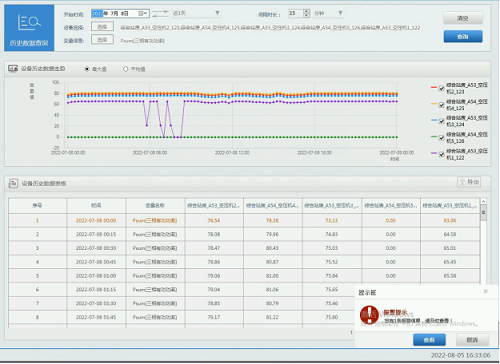Select the 最大值 radio option
This screenshot has height=364, width=500.
(87, 69)
